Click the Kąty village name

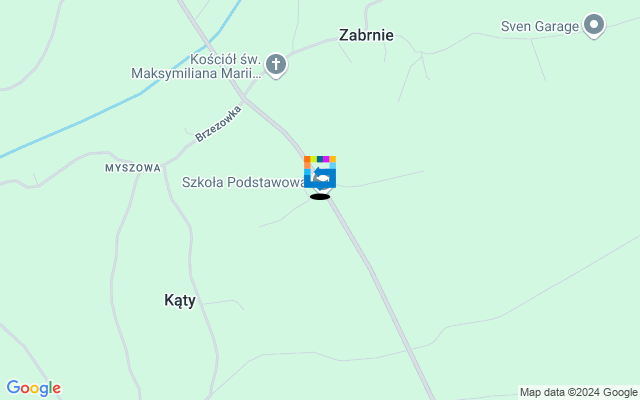coord(180,300)
